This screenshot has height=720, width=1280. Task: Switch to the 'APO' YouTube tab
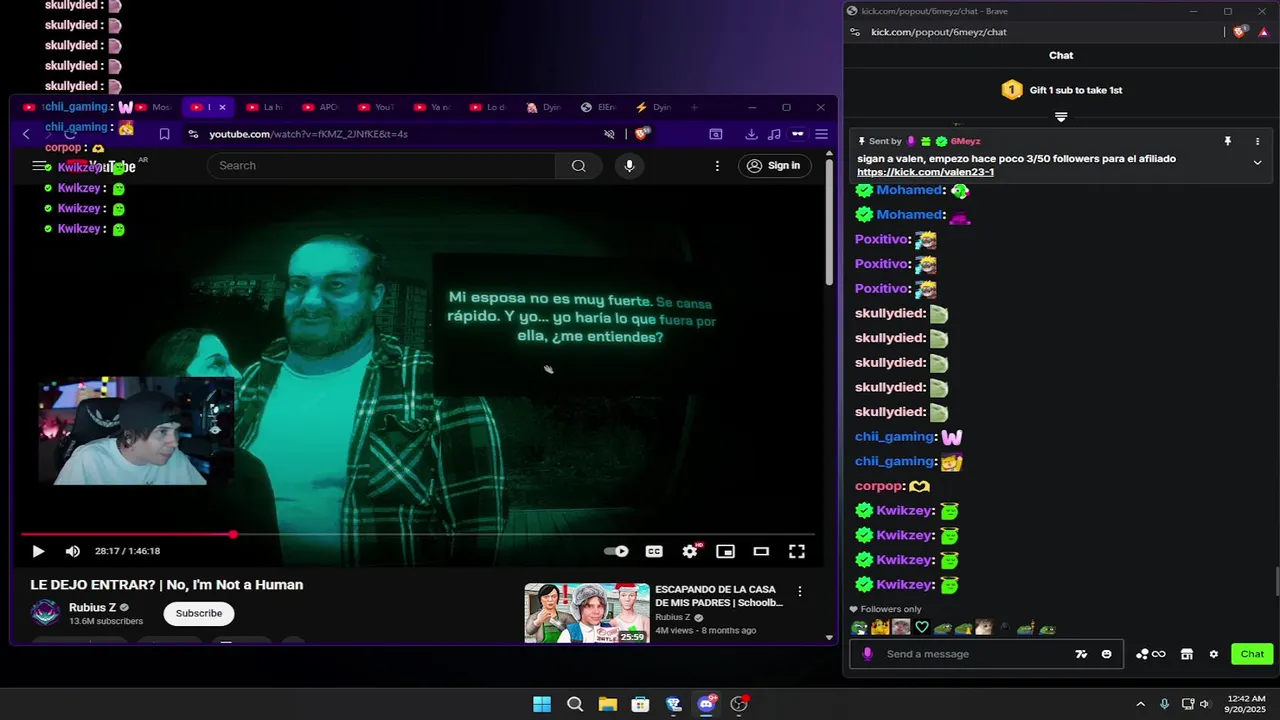[320, 107]
